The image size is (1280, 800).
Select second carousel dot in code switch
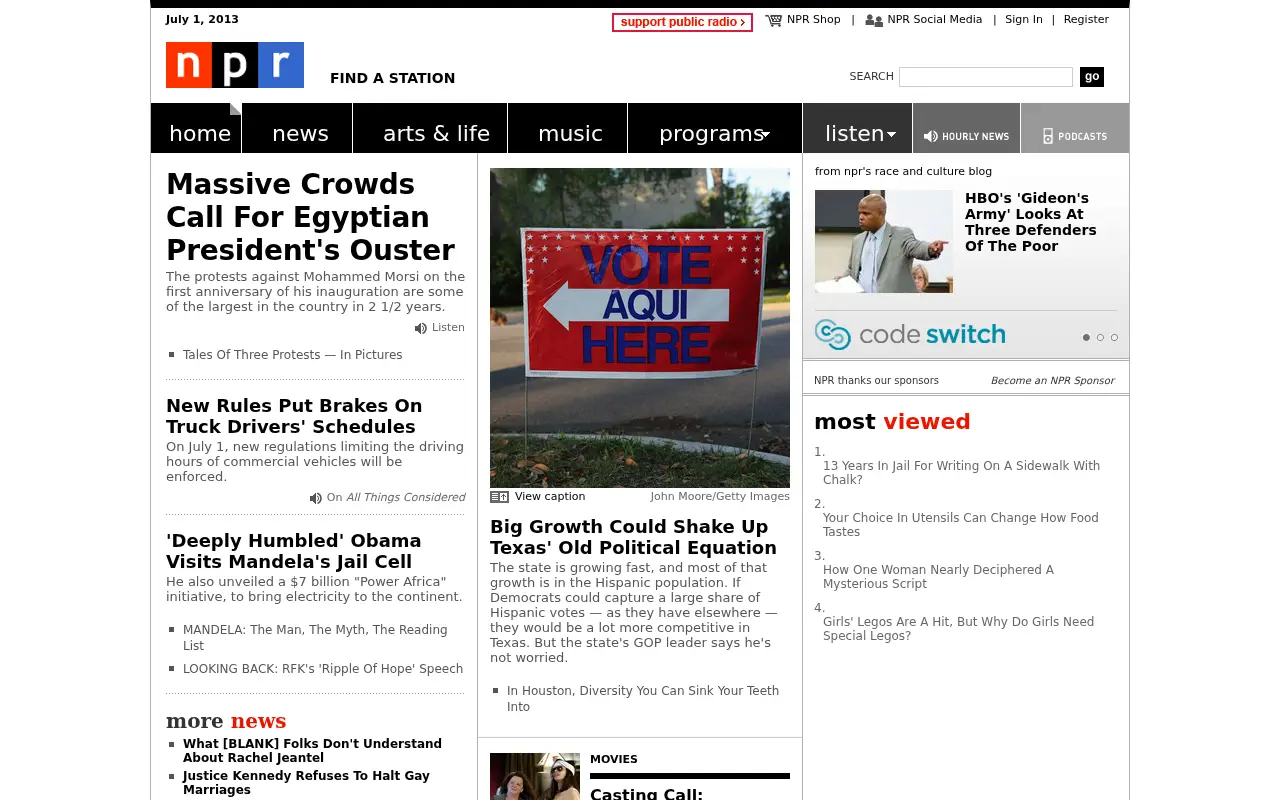[x=1100, y=338]
